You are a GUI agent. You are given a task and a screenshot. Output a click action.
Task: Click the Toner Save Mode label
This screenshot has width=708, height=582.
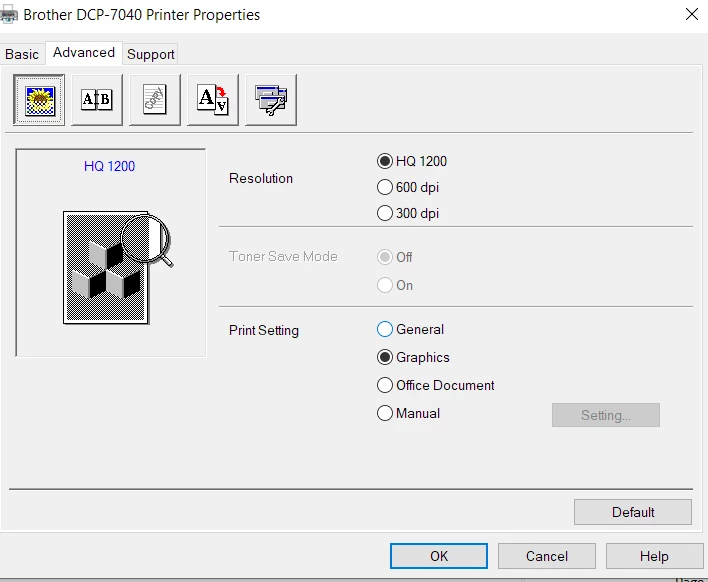pyautogui.click(x=283, y=256)
